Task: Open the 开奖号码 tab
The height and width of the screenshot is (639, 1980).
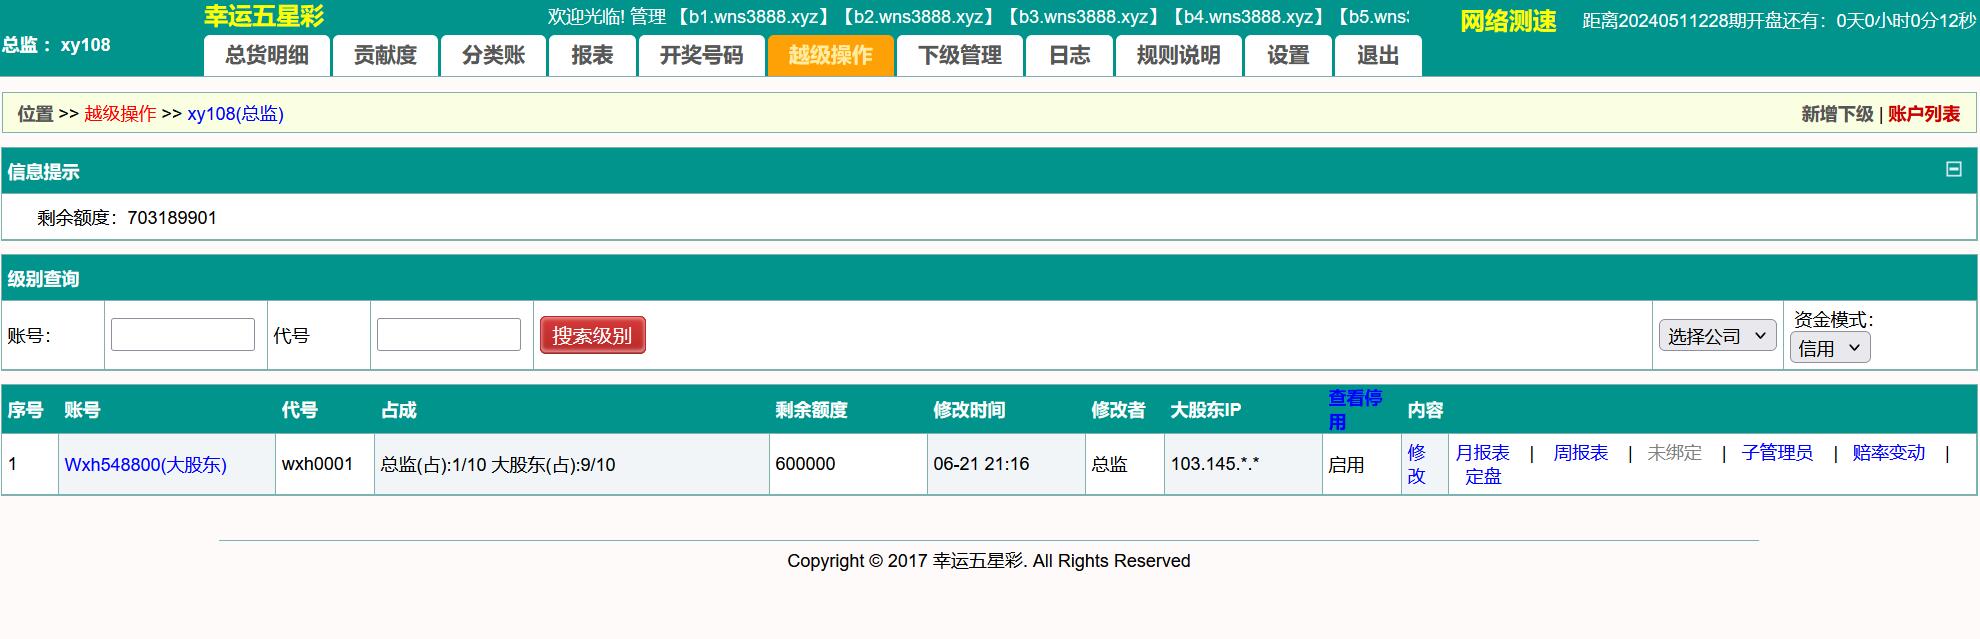Action: [701, 56]
